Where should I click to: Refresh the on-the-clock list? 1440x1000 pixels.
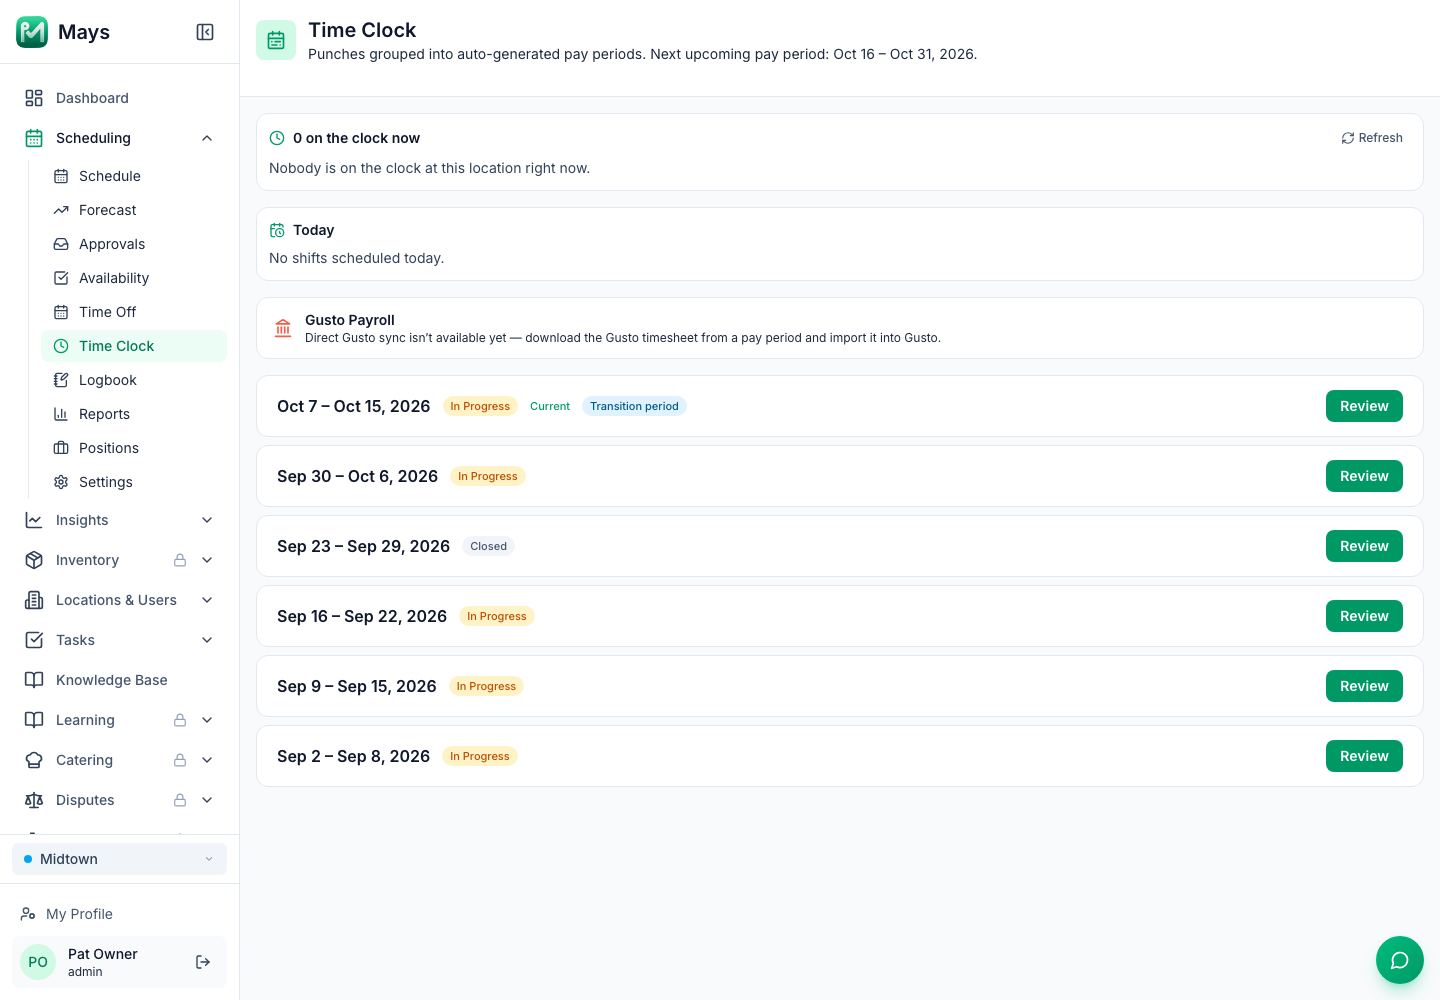(x=1372, y=138)
